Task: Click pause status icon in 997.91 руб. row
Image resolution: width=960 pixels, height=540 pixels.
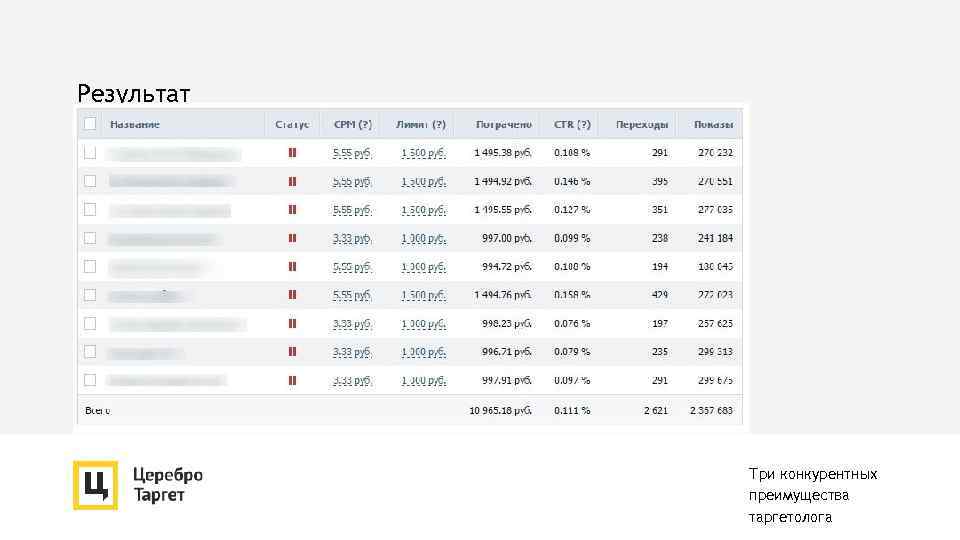Action: click(293, 380)
